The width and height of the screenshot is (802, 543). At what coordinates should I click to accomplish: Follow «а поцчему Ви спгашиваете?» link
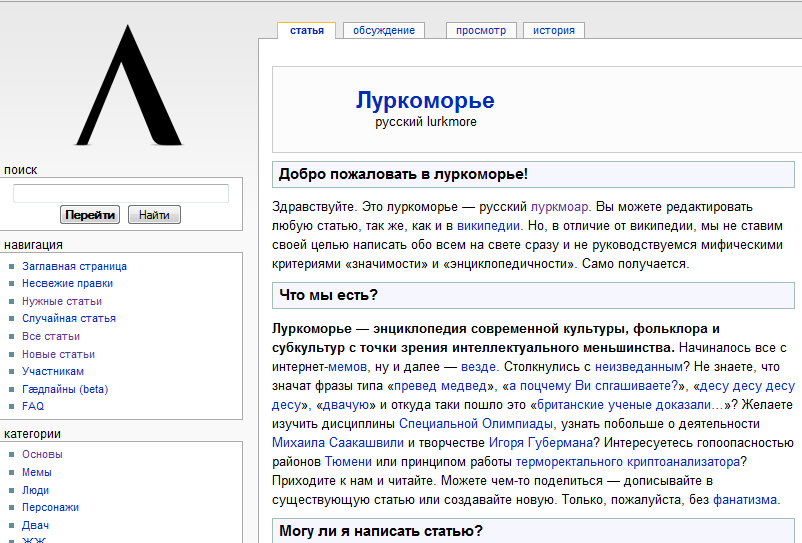(593, 386)
